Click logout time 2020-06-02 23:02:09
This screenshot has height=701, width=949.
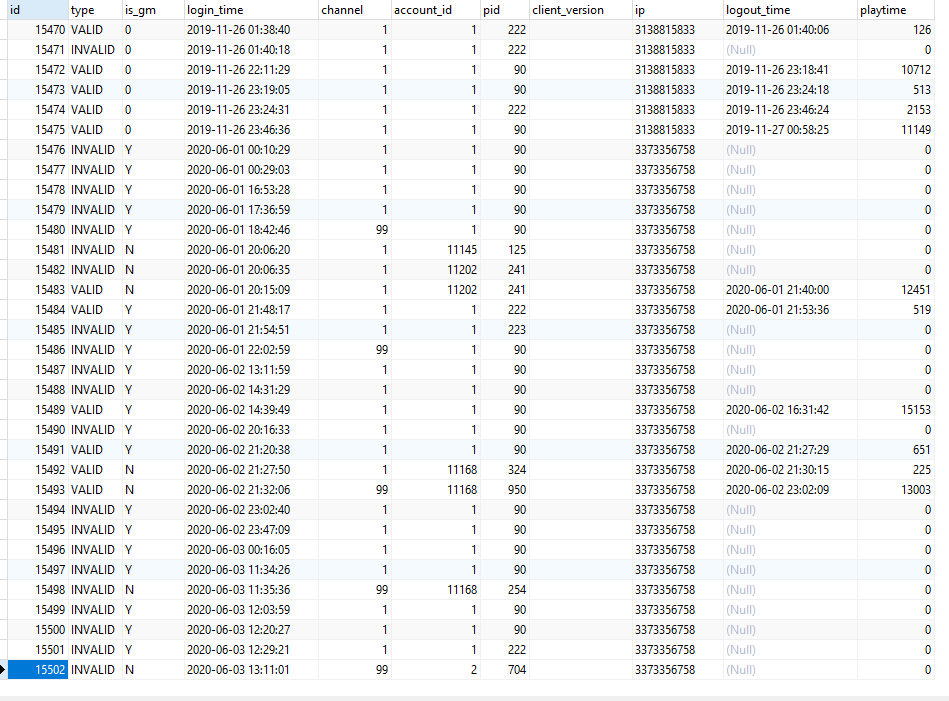pyautogui.click(x=778, y=489)
